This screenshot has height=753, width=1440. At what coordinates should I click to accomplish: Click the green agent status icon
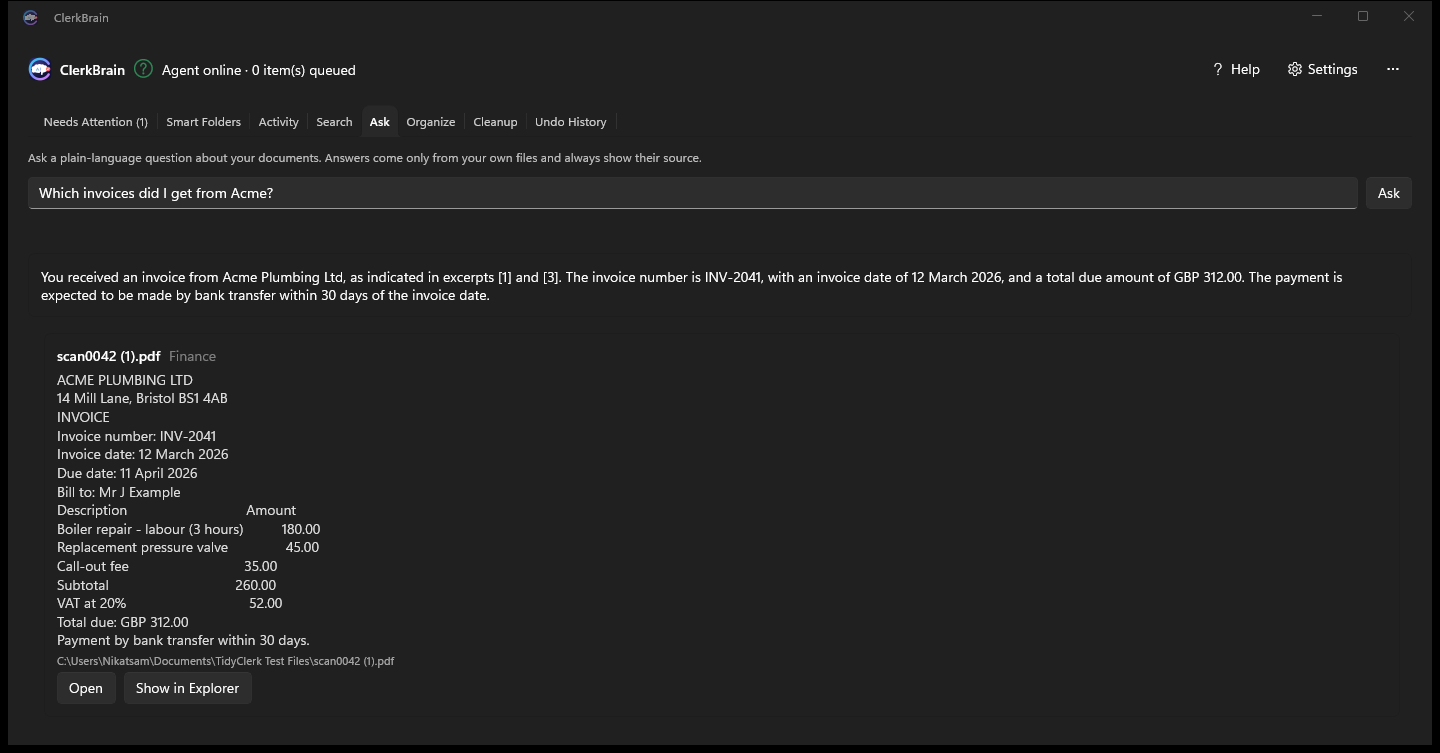point(143,69)
